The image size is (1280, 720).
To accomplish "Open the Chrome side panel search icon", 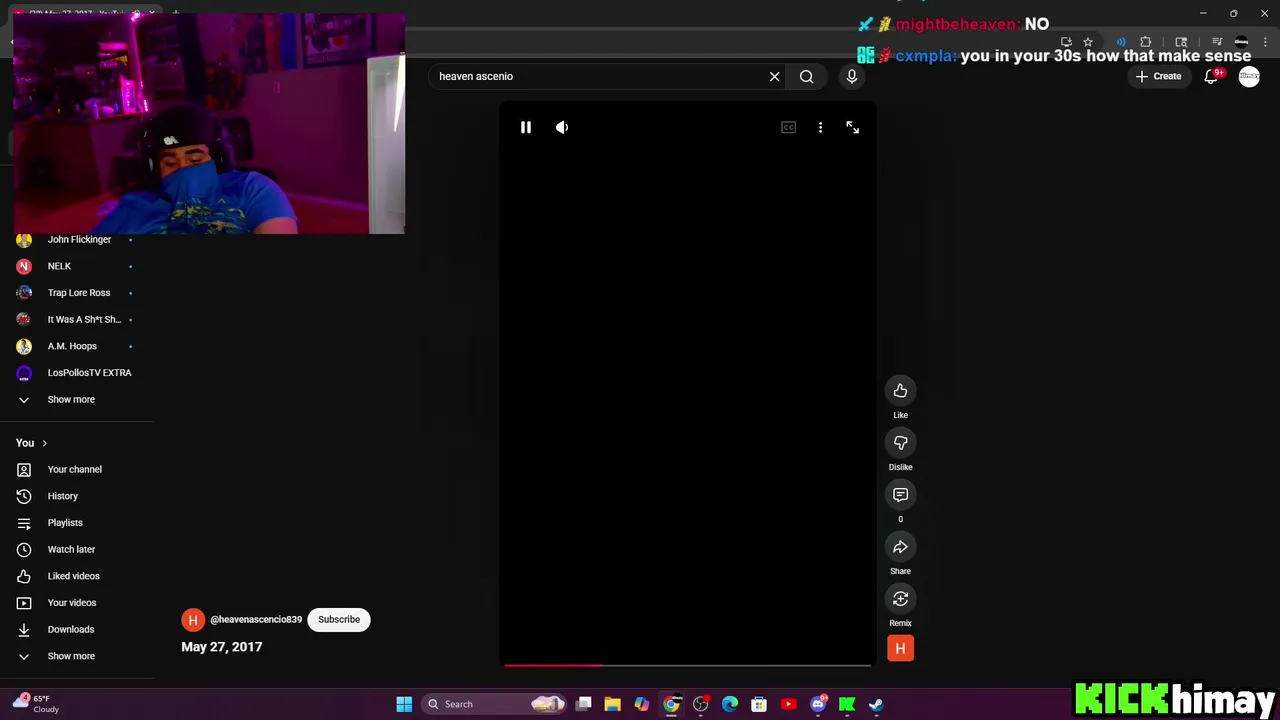I will [x=1181, y=42].
